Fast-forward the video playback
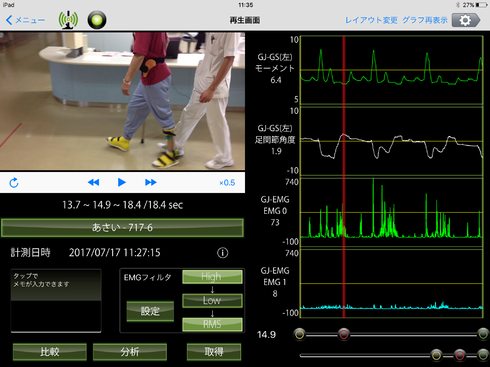 coord(151,182)
